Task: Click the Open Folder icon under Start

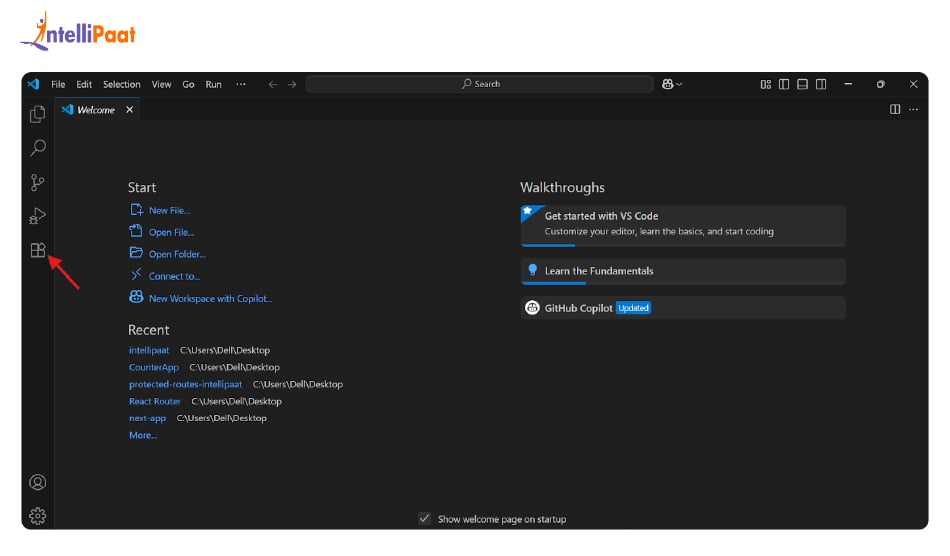Action: point(136,253)
